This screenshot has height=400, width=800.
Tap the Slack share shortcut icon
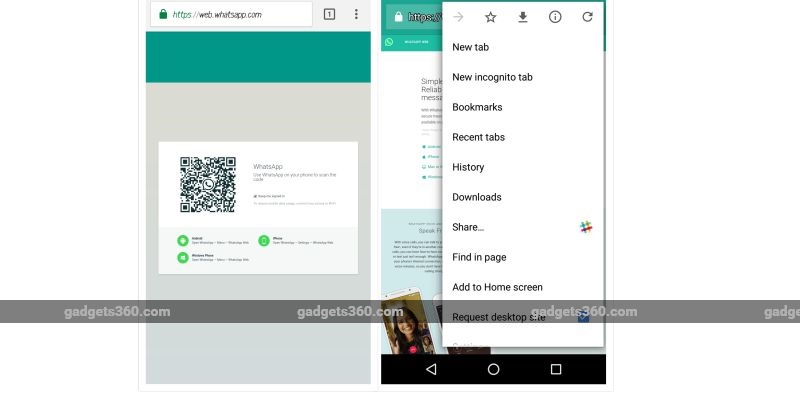click(x=586, y=227)
